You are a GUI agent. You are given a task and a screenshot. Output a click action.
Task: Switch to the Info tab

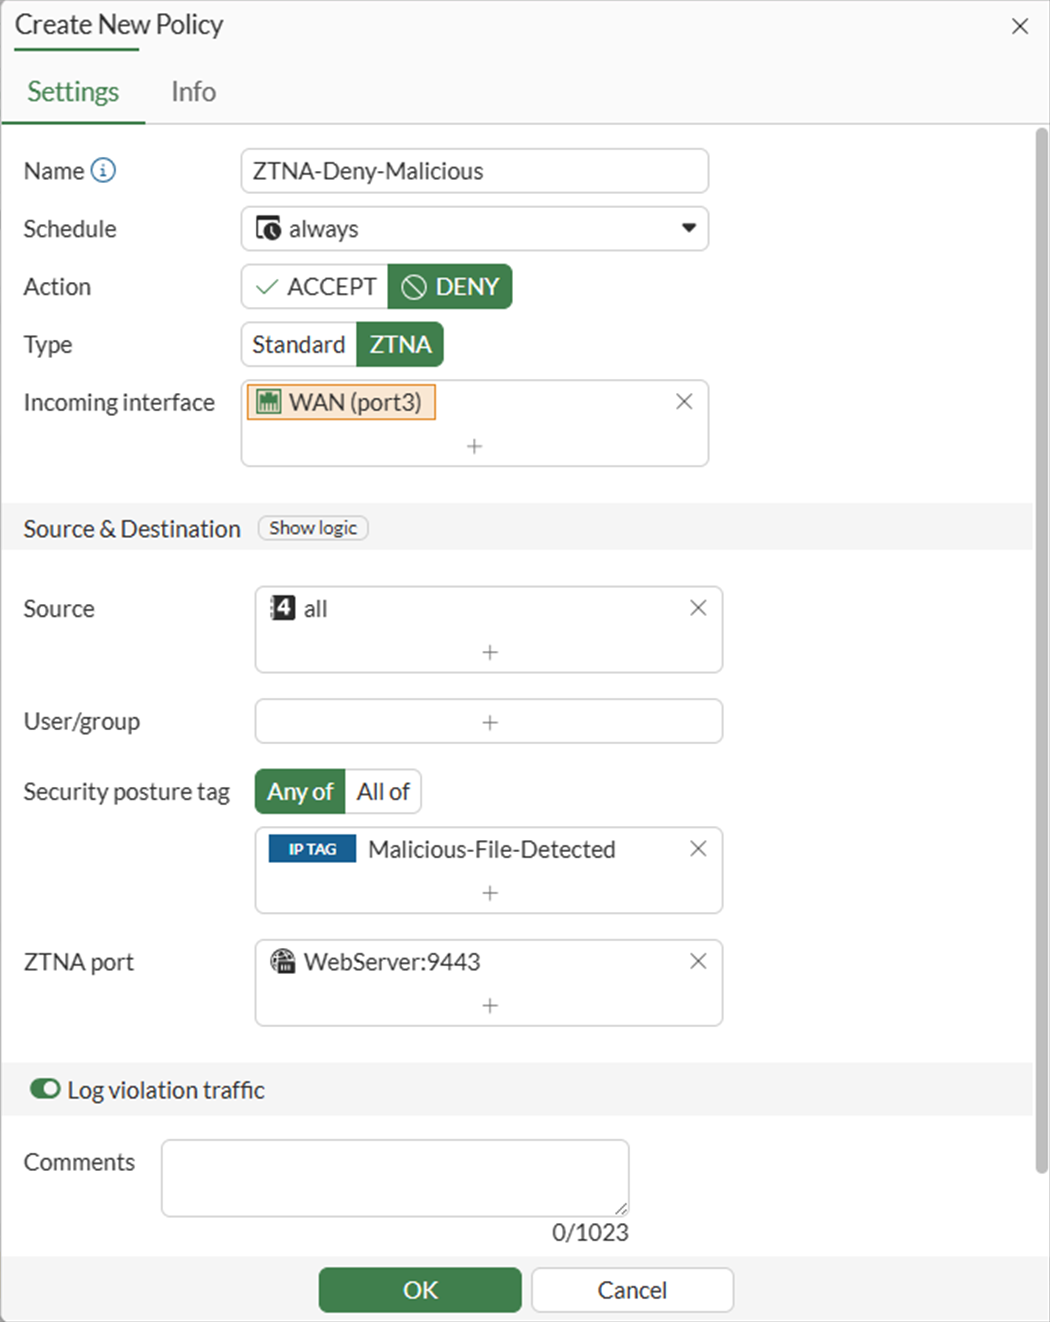(x=193, y=92)
